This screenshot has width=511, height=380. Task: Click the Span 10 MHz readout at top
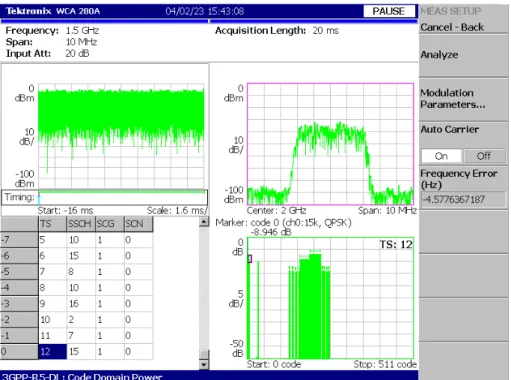[x=51, y=42]
